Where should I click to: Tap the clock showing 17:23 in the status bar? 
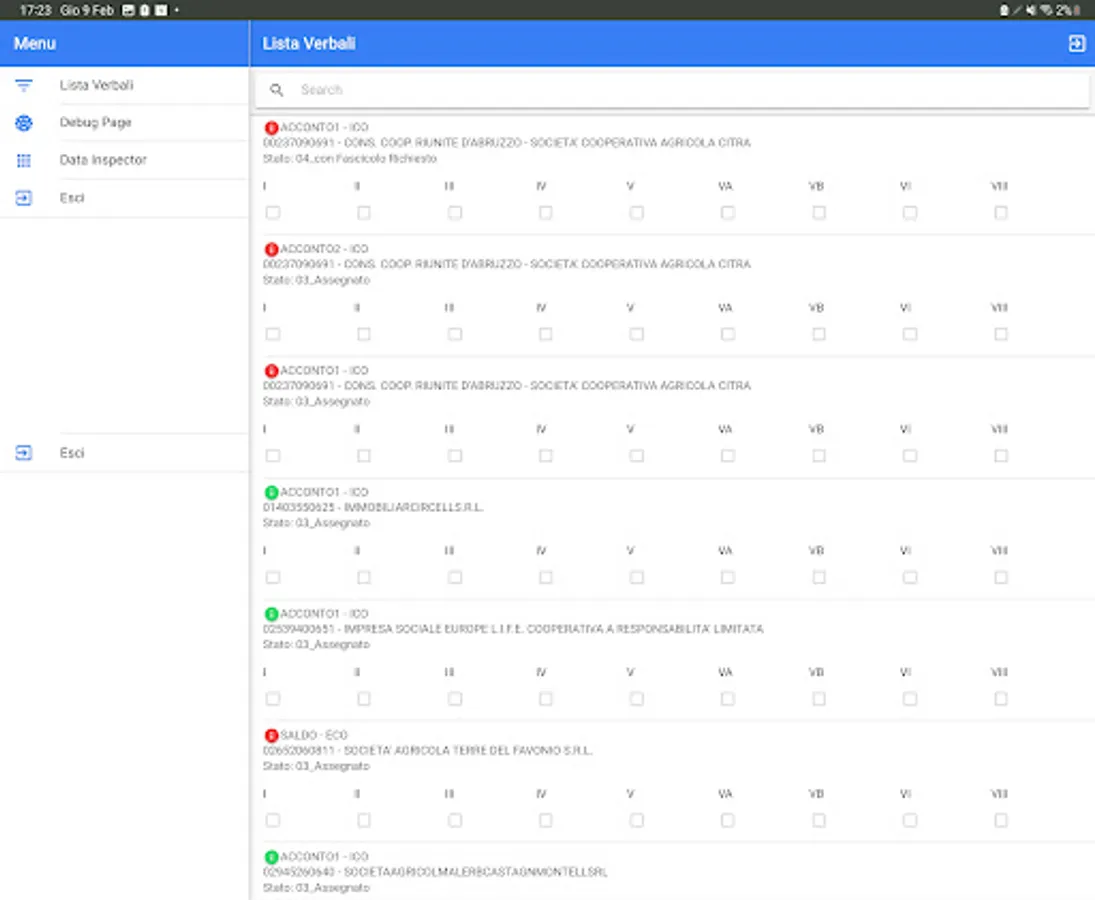pos(35,10)
